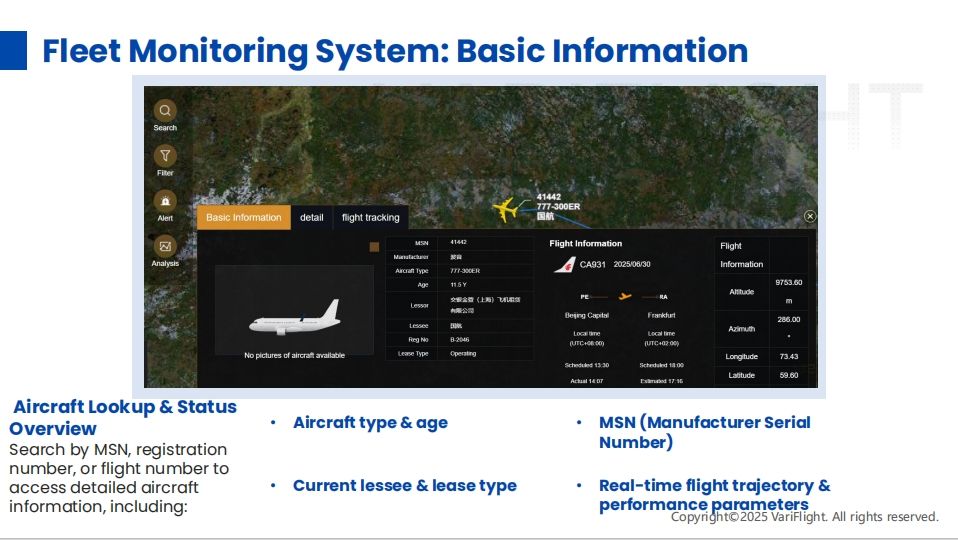
Task: Click the Lease Type value Operating
Action: click(463, 354)
